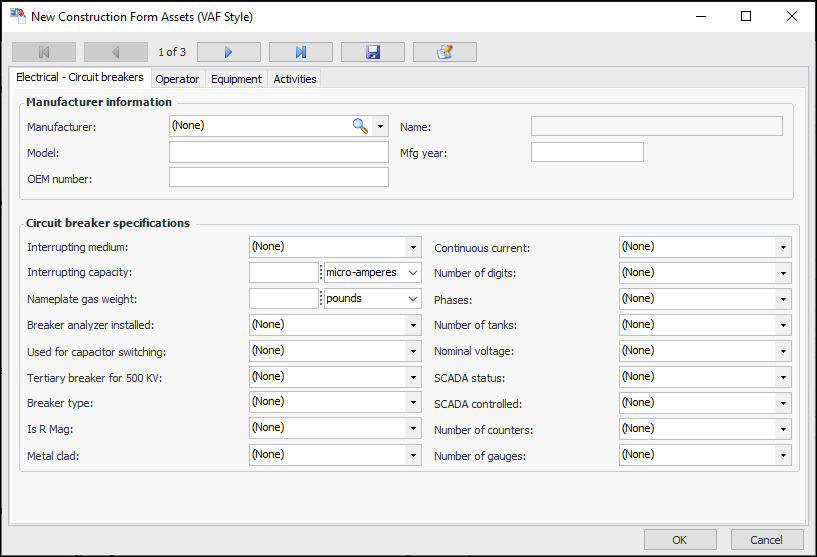Expand the Nominal voltage dropdown

(x=783, y=351)
